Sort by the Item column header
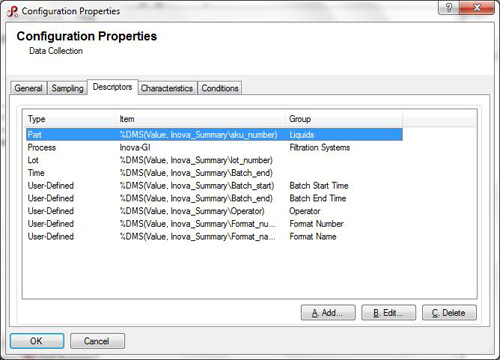This screenshot has height=360, width=500. click(200, 119)
